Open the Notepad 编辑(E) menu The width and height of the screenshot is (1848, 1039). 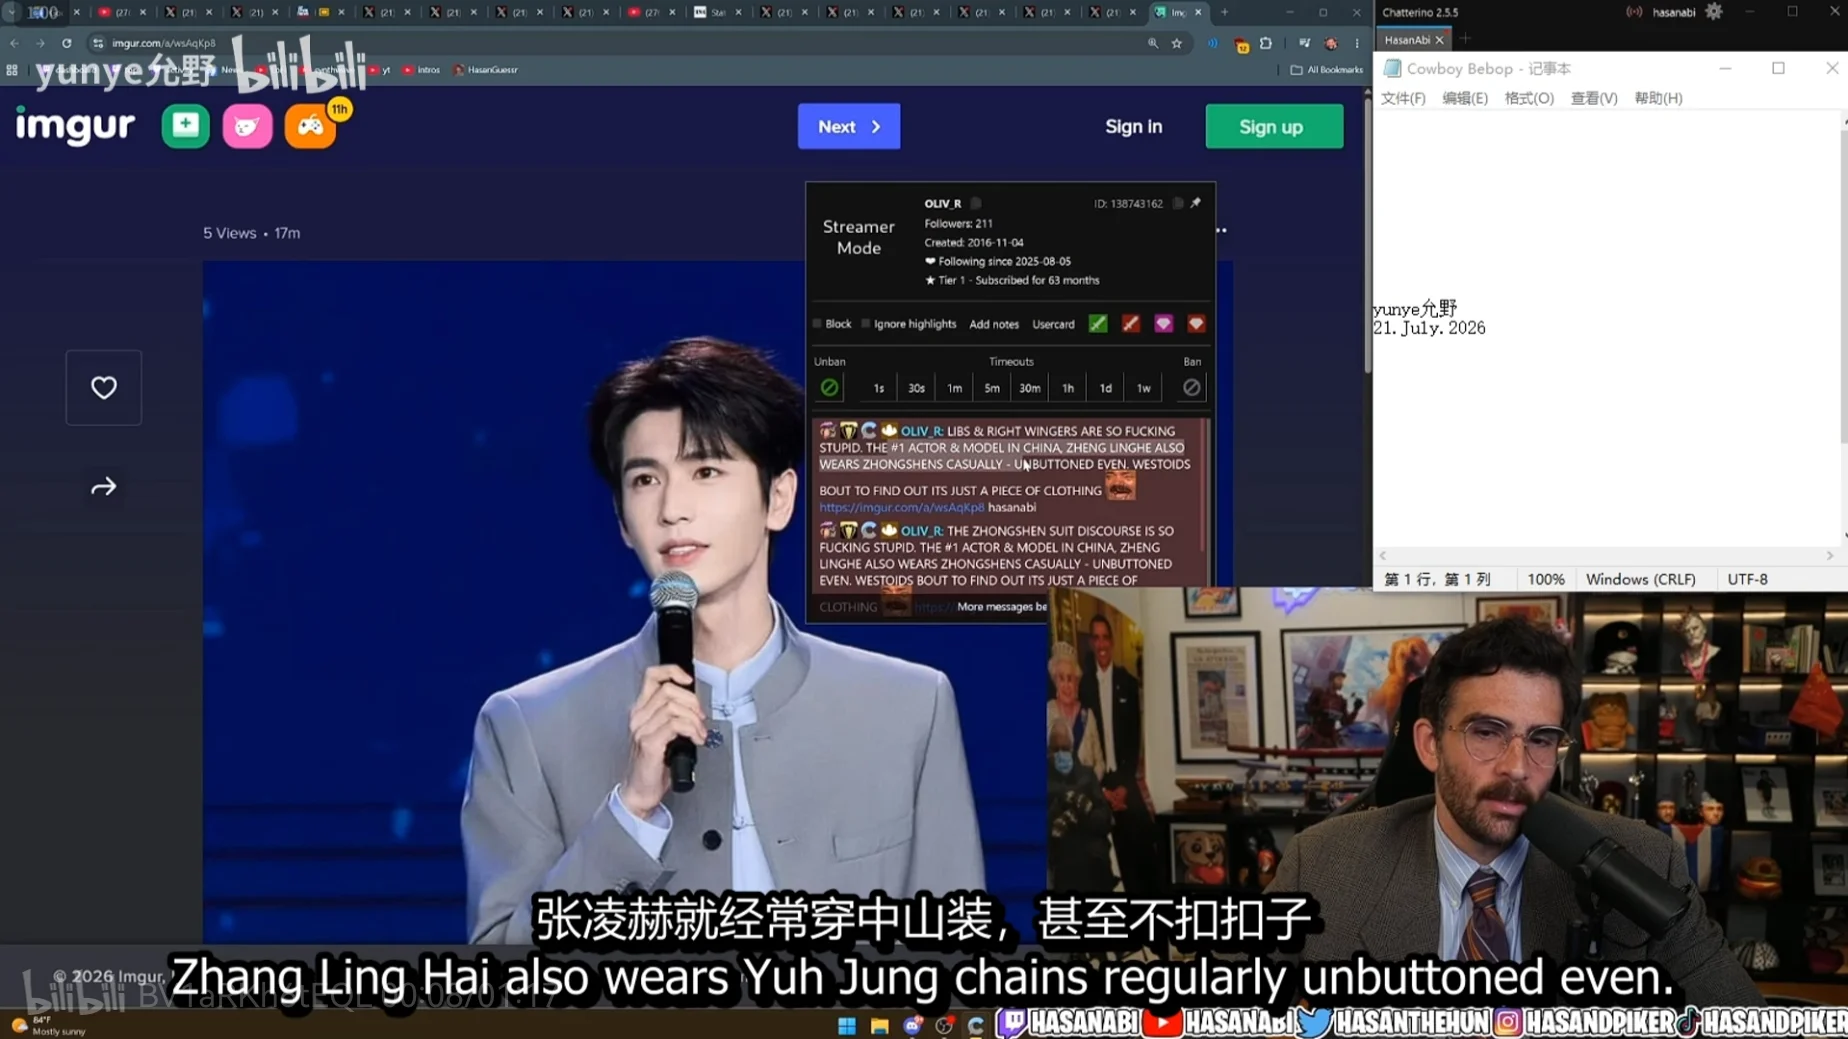point(1465,98)
